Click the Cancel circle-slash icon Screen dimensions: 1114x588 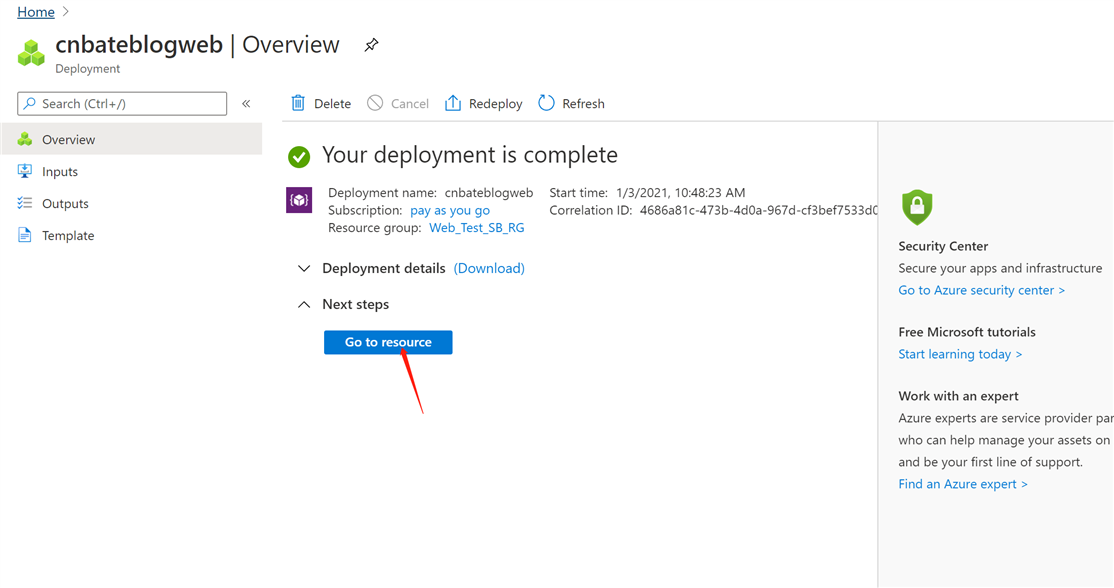(x=375, y=103)
